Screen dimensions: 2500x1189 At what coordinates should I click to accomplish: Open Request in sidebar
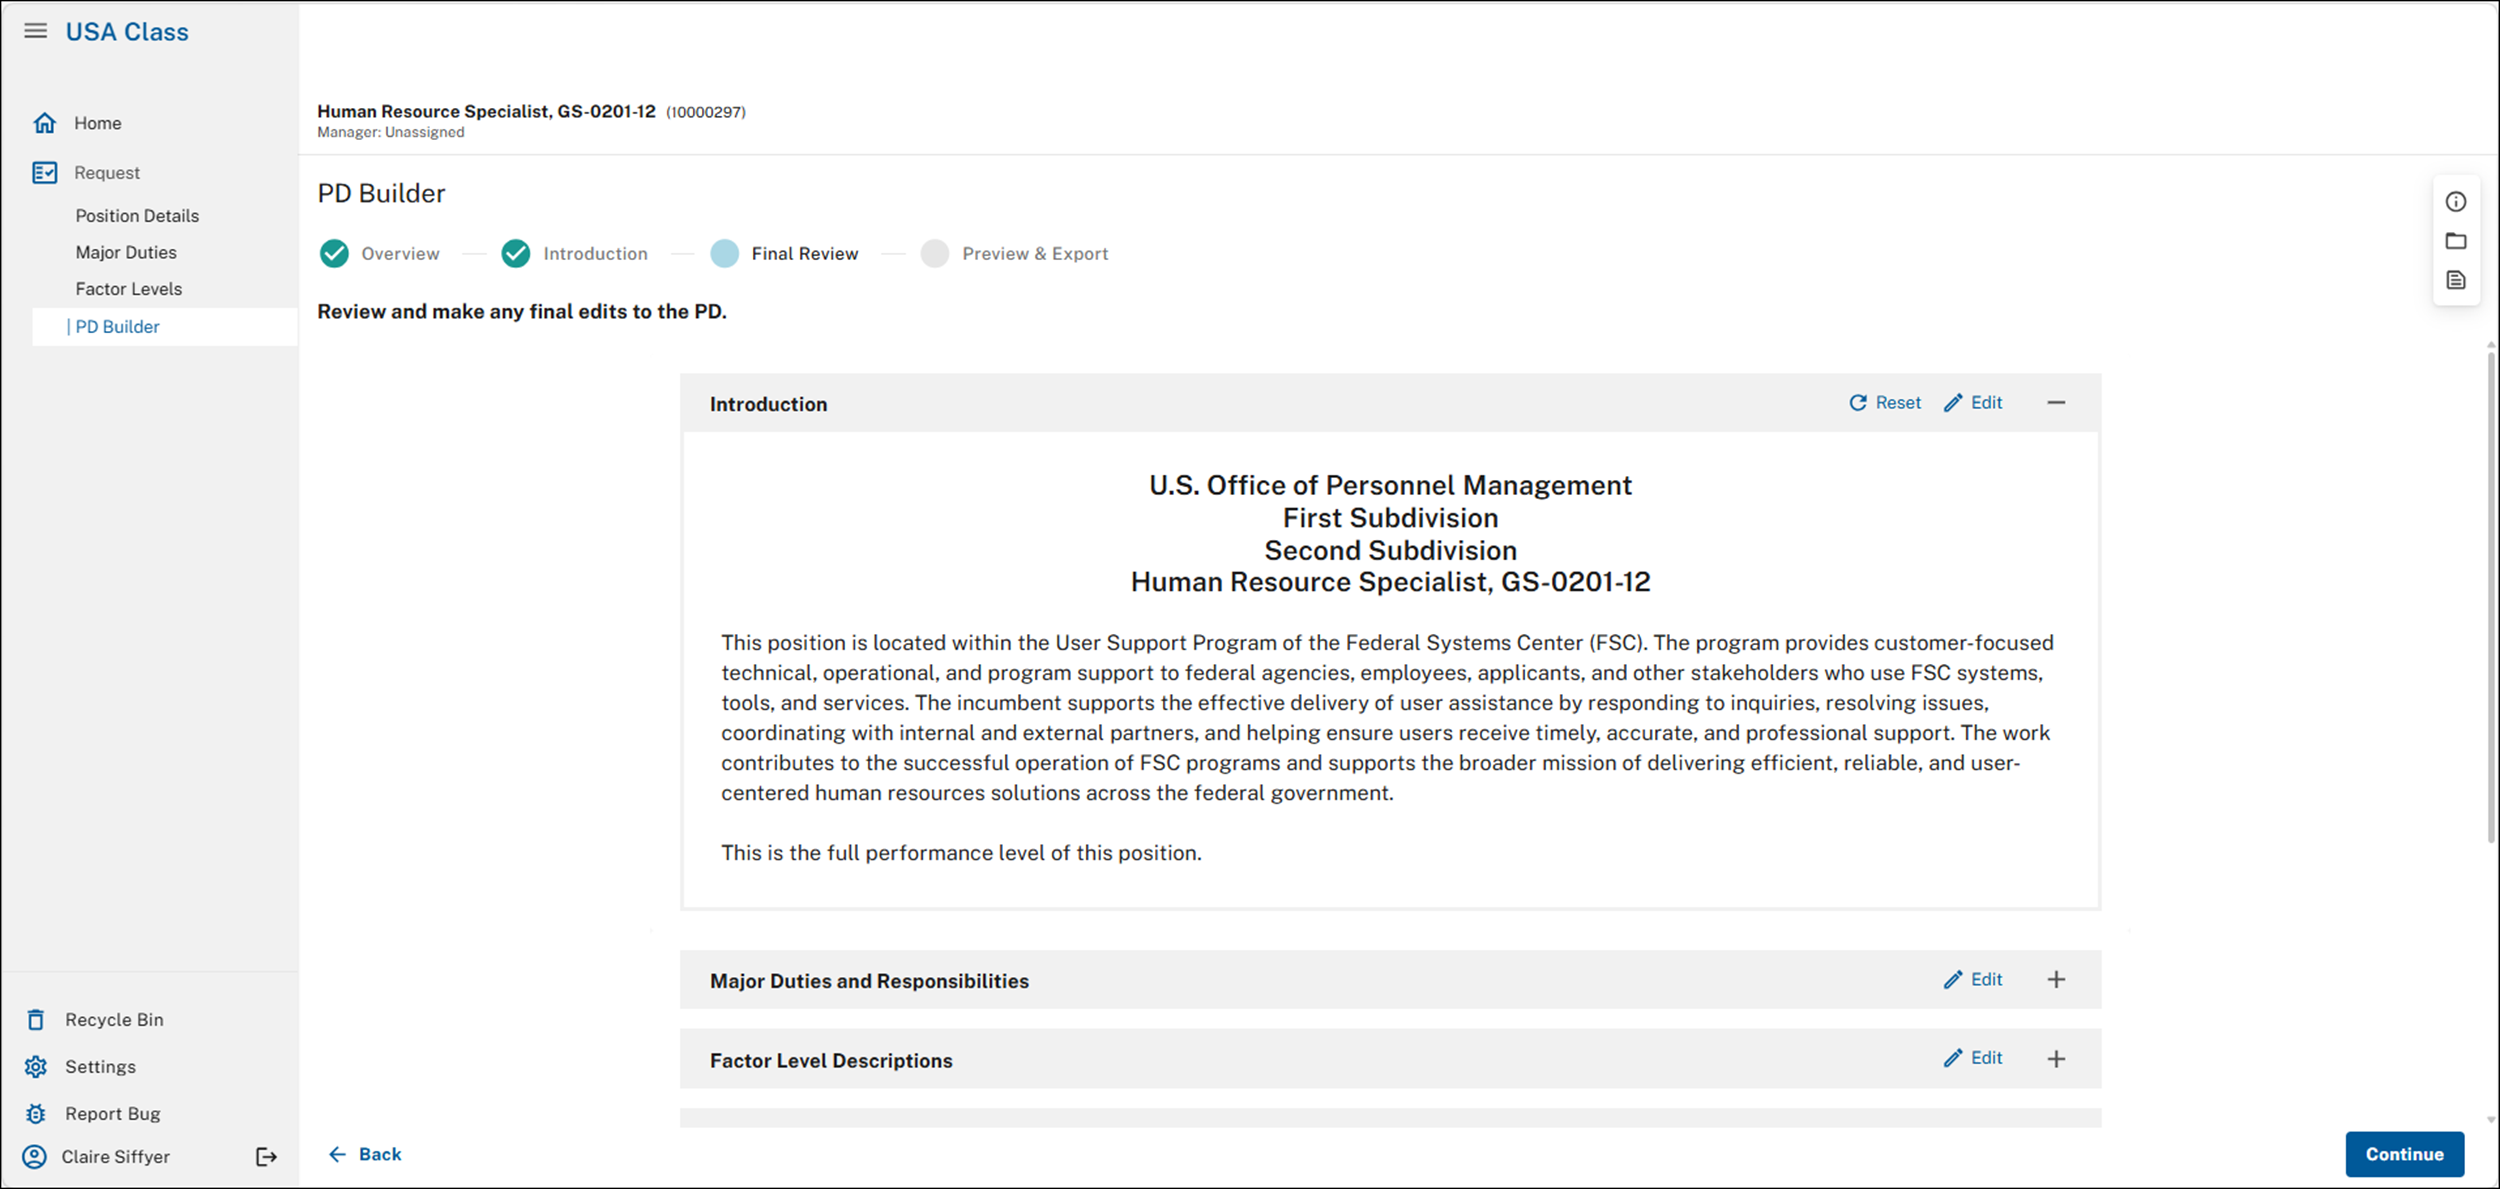coord(107,173)
